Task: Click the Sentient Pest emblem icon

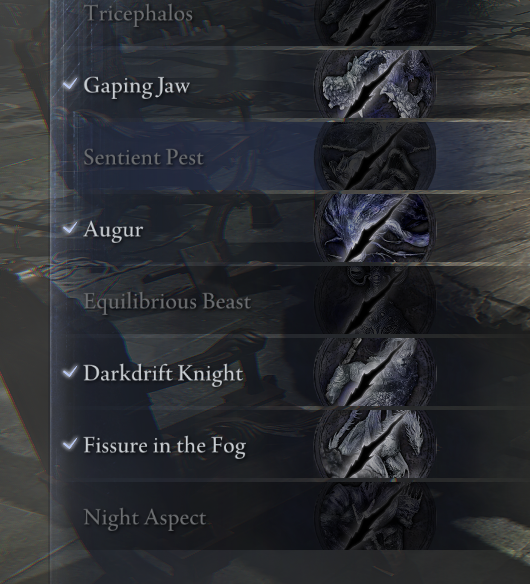Action: [374, 156]
